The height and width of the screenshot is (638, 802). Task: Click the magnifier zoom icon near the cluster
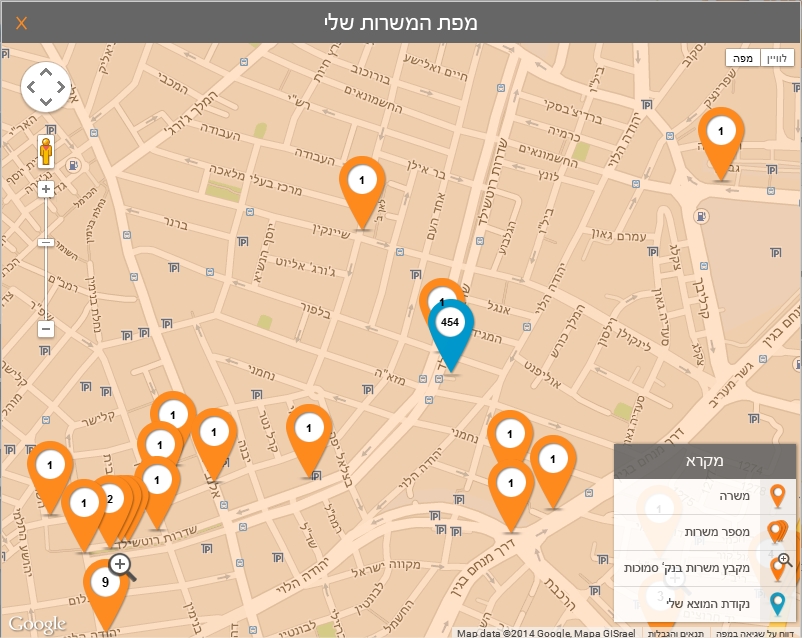(x=122, y=567)
